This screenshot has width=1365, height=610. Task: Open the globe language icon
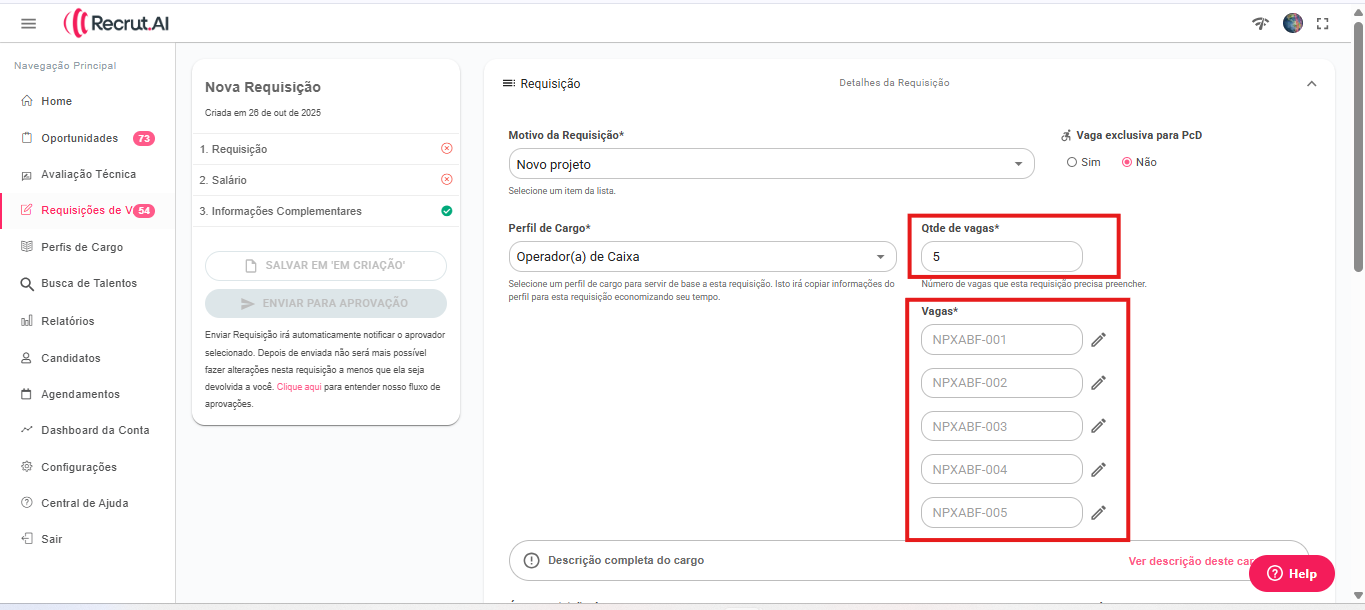point(1293,23)
